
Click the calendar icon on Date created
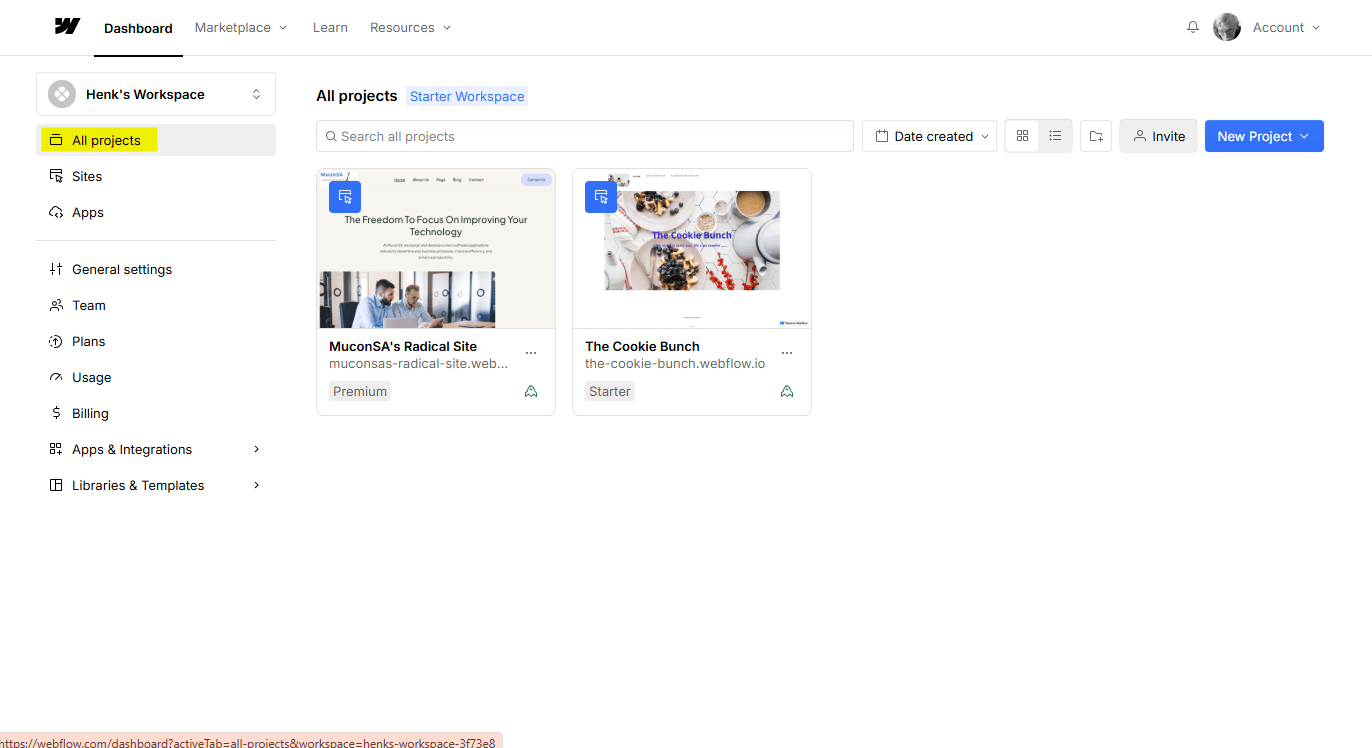[882, 136]
